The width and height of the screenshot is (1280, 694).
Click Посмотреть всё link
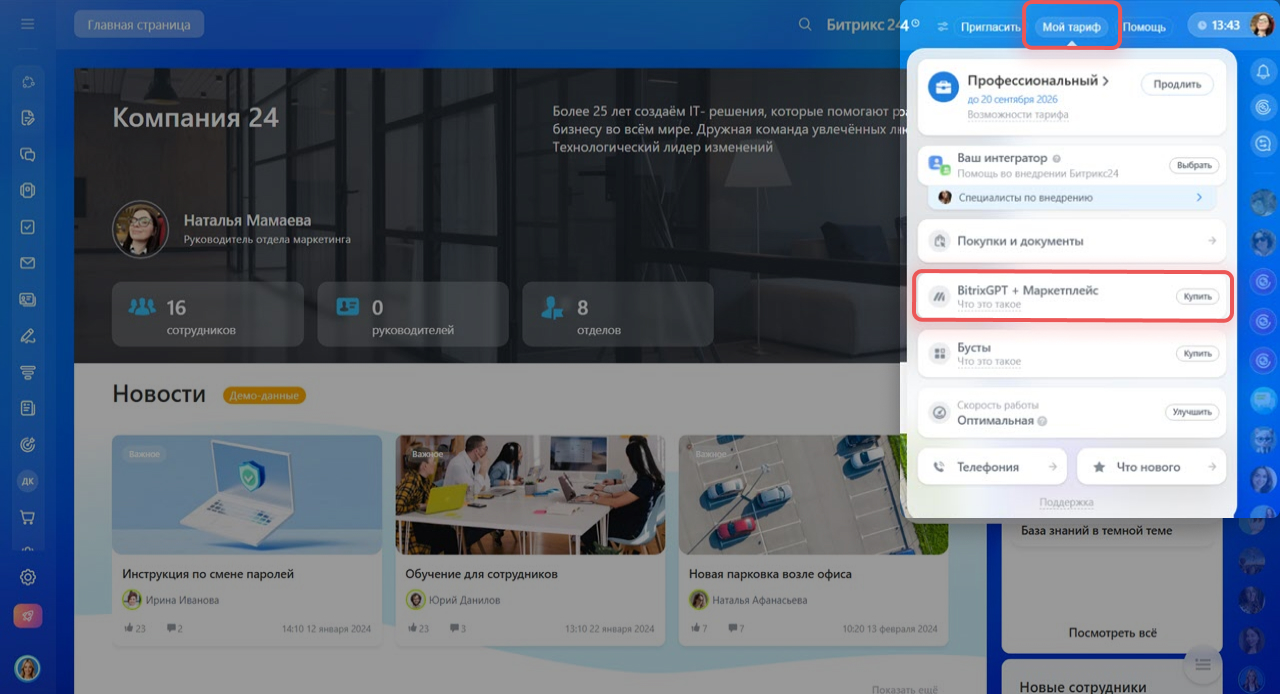click(x=1112, y=633)
